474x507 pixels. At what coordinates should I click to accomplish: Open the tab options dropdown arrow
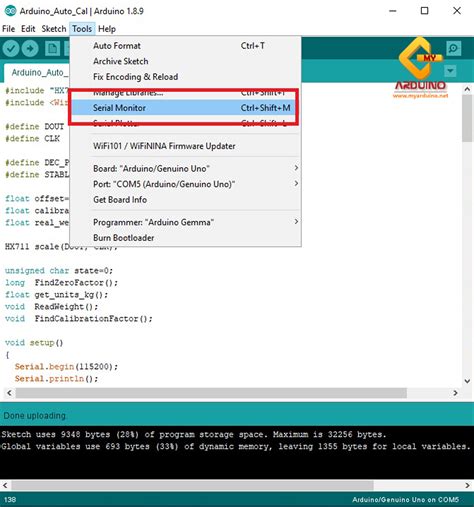point(450,71)
